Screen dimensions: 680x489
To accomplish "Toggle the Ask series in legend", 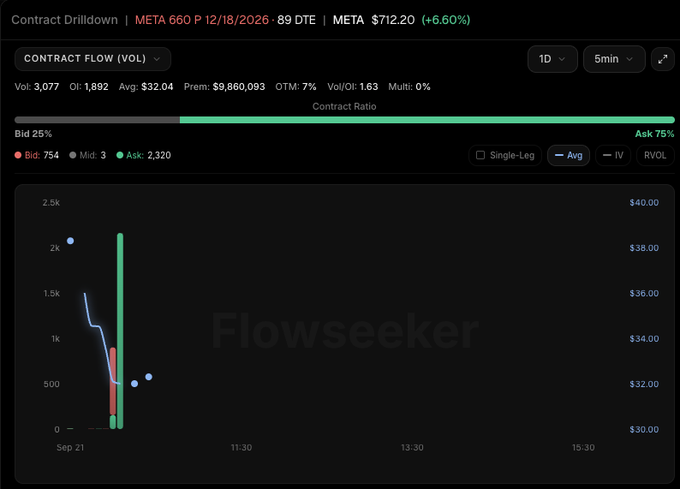I will click(144, 155).
